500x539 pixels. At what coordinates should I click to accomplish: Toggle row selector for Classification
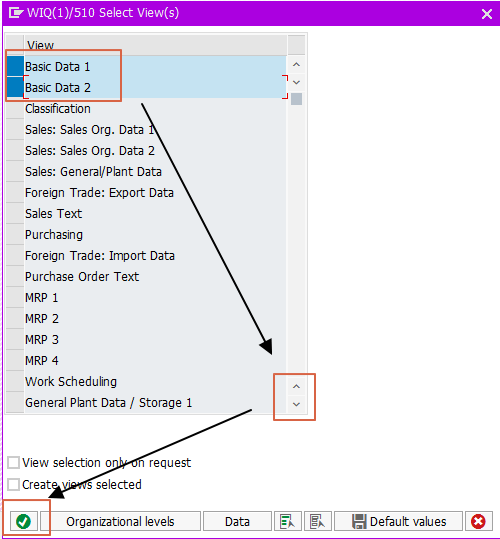[15, 108]
